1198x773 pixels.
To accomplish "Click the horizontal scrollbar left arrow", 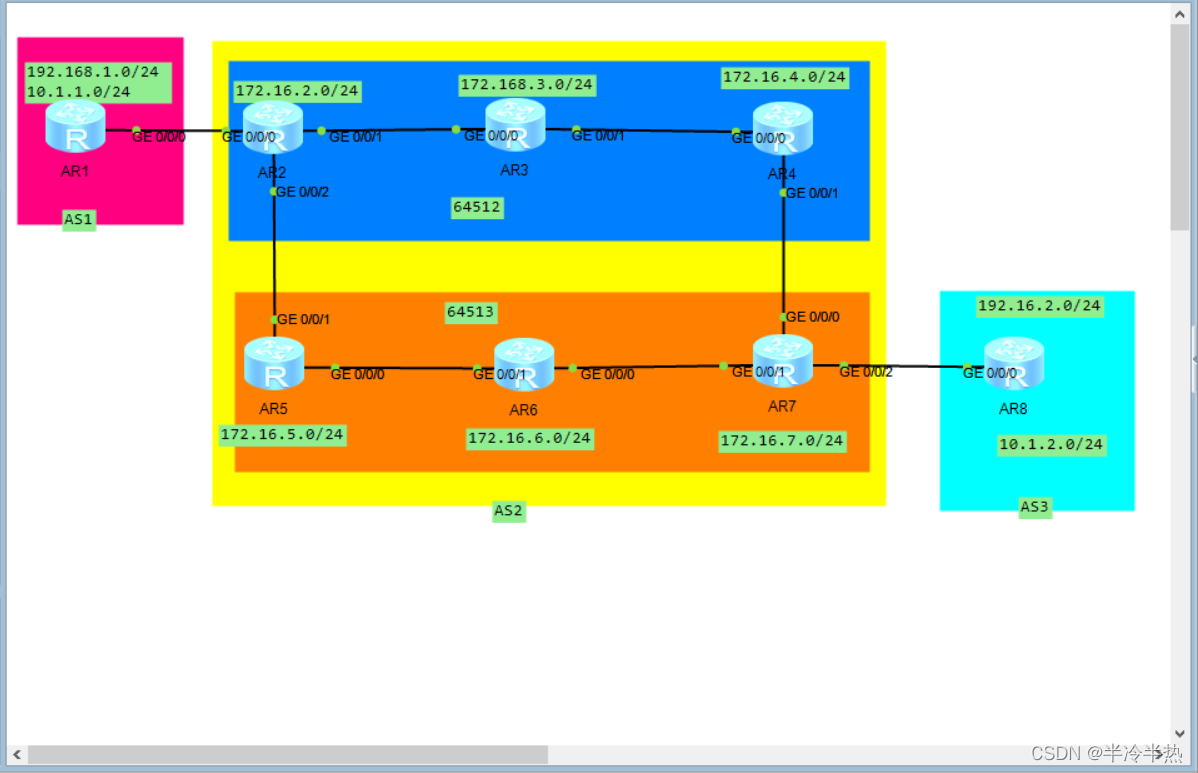I will pyautogui.click(x=17, y=755).
